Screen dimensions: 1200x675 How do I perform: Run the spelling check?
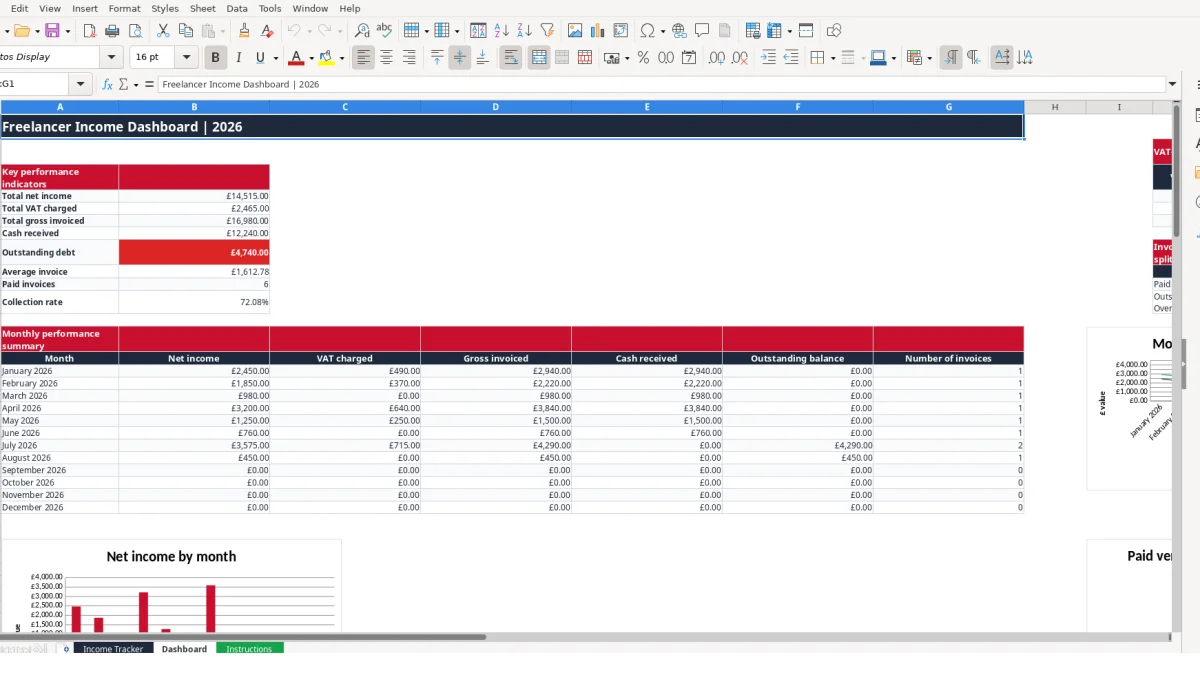(x=384, y=31)
